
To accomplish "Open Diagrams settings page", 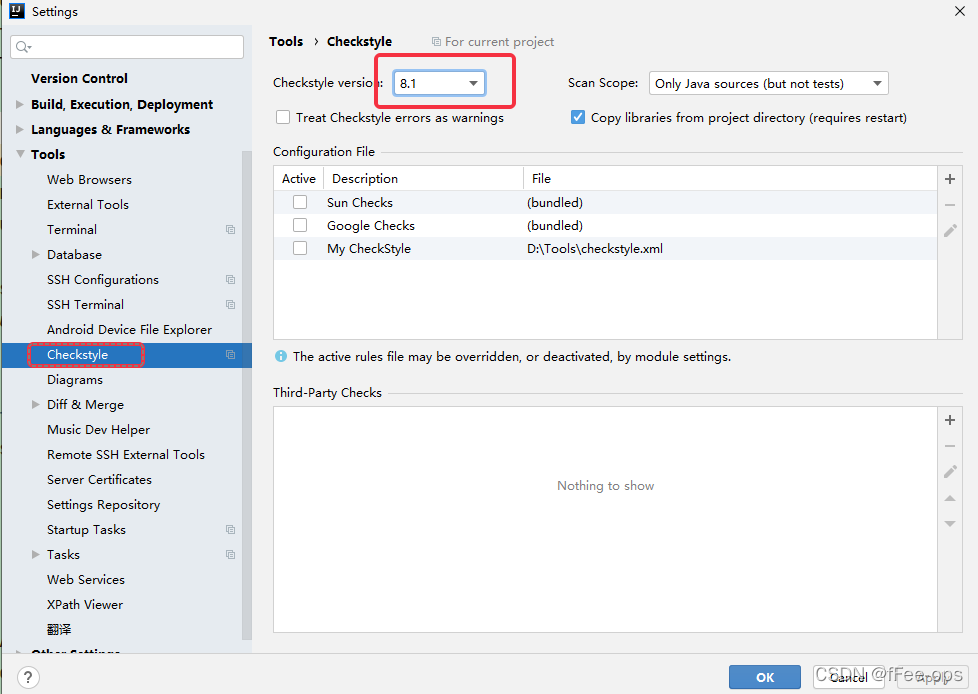I will [75, 380].
